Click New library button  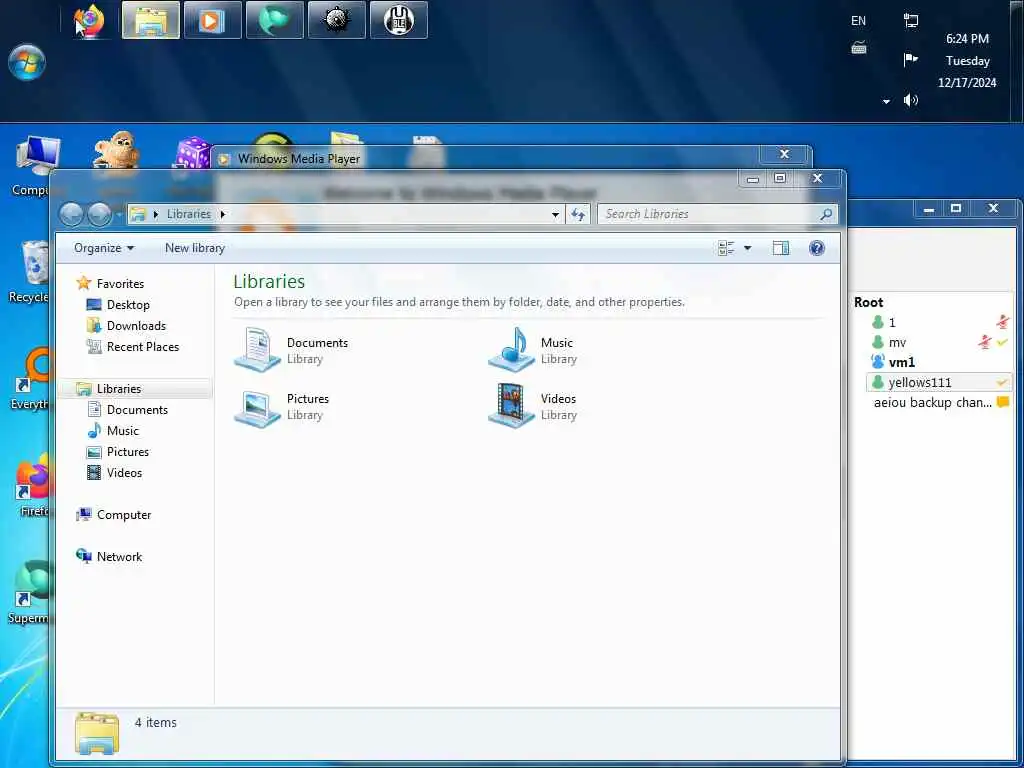(x=195, y=248)
